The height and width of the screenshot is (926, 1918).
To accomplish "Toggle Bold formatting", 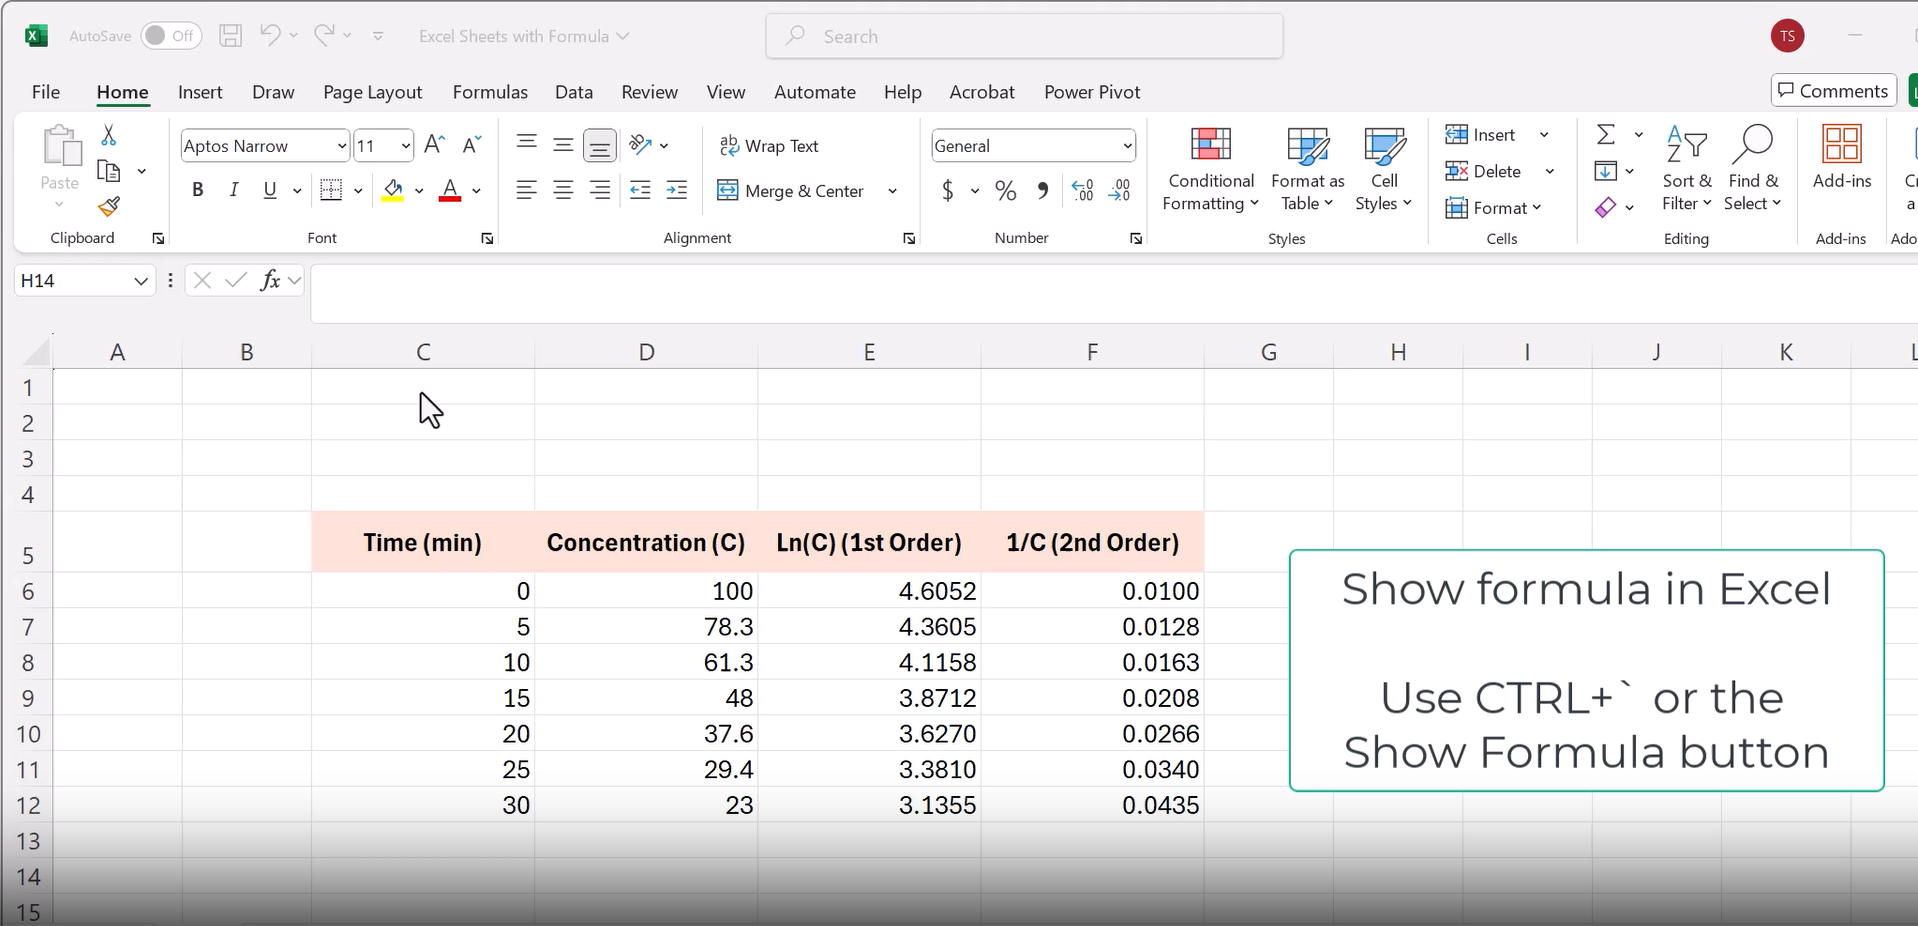I will 198,190.
